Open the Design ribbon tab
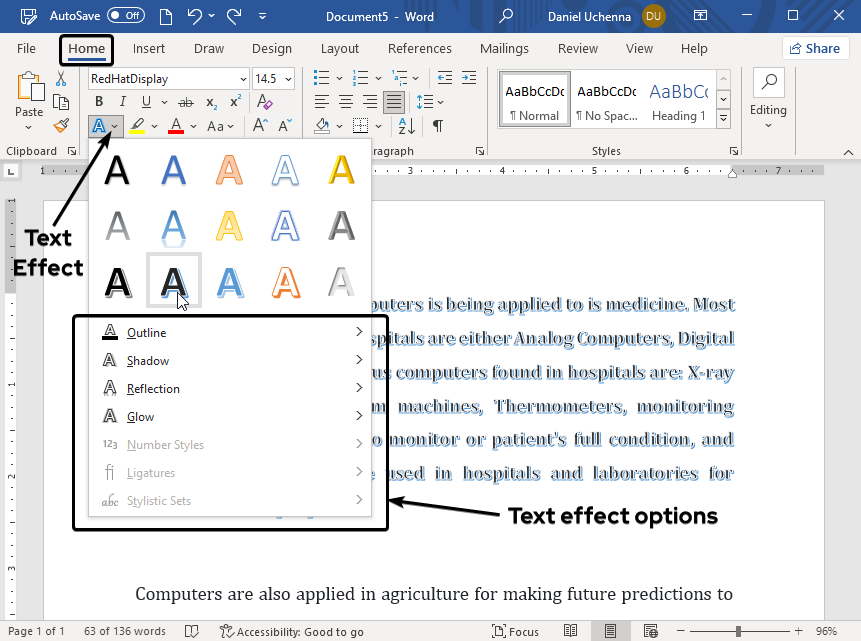 [272, 48]
